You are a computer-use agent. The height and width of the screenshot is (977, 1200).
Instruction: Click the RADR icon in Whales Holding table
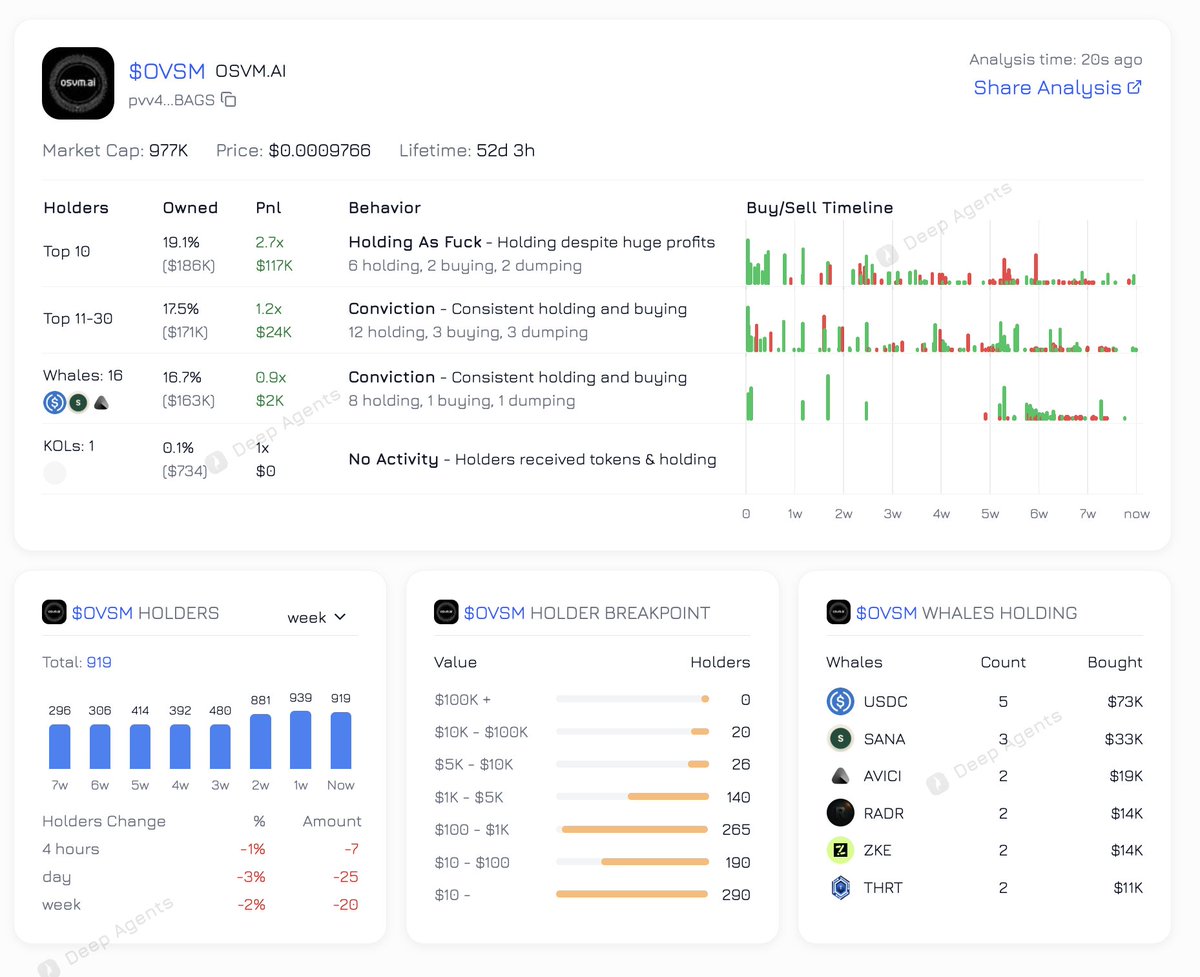pyautogui.click(x=840, y=813)
